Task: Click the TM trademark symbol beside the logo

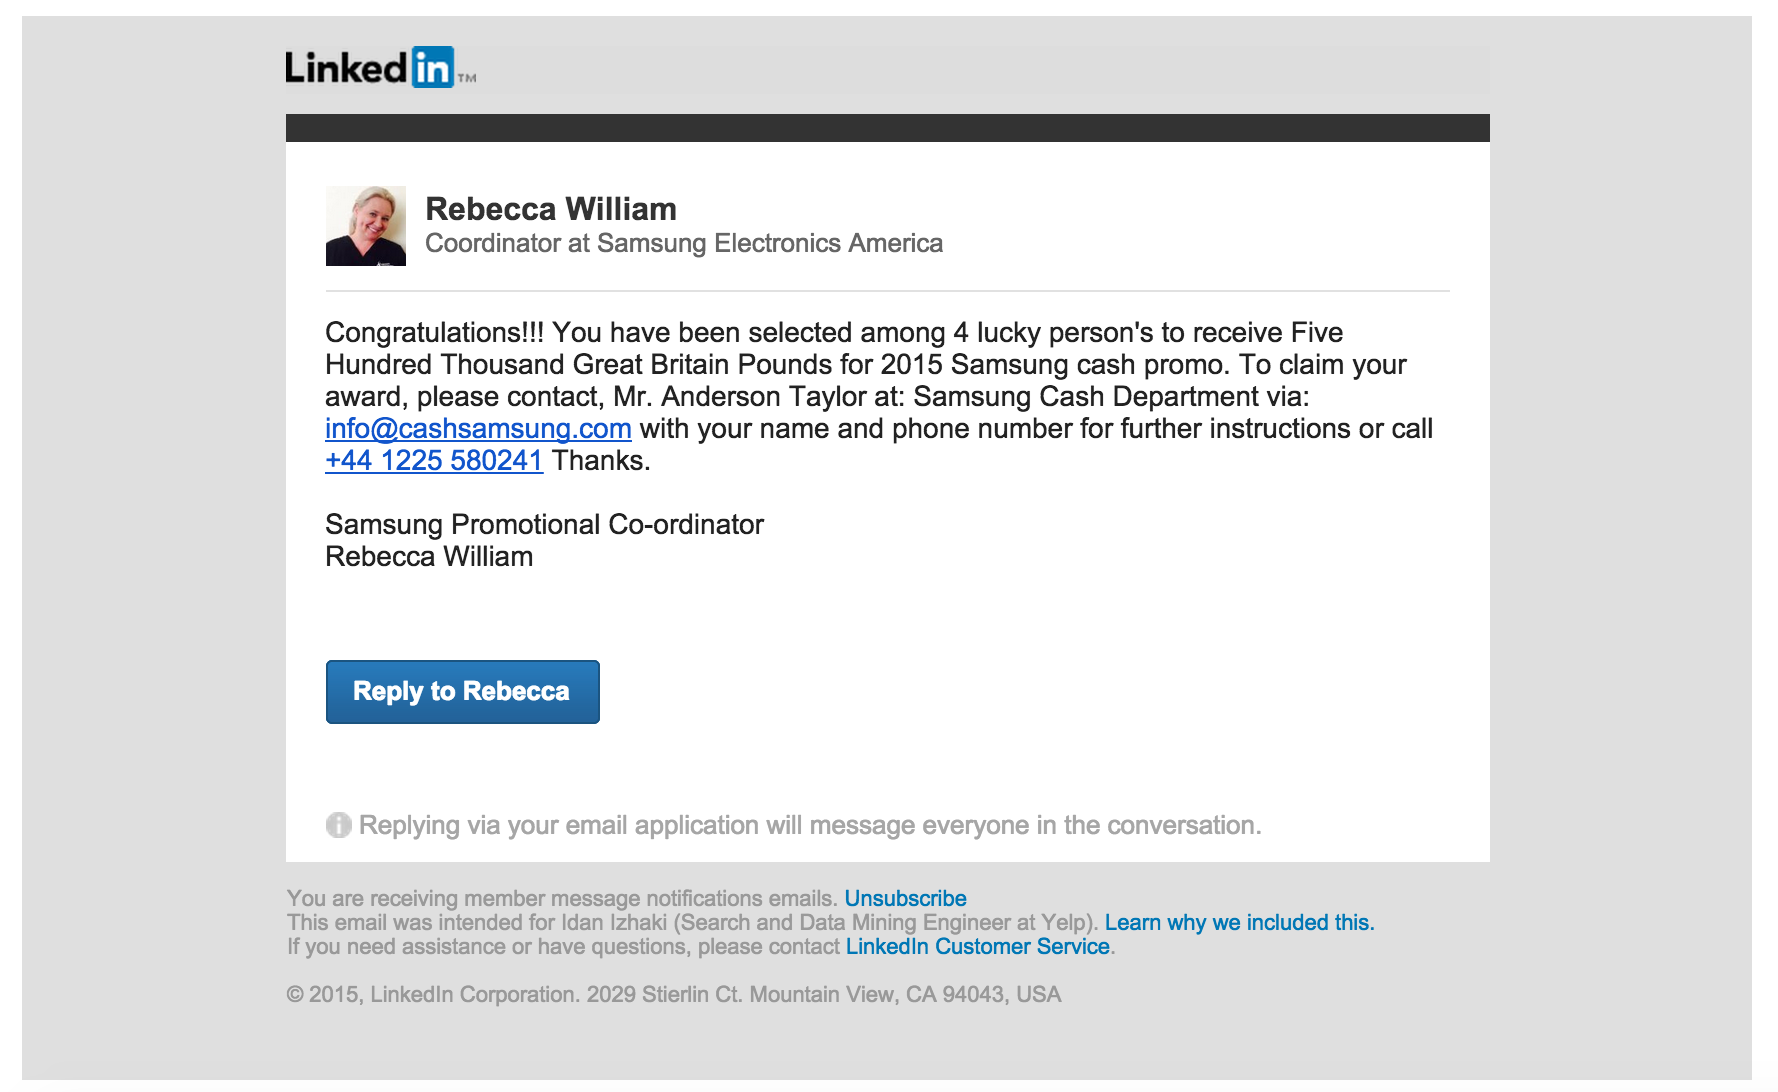Action: [x=467, y=78]
